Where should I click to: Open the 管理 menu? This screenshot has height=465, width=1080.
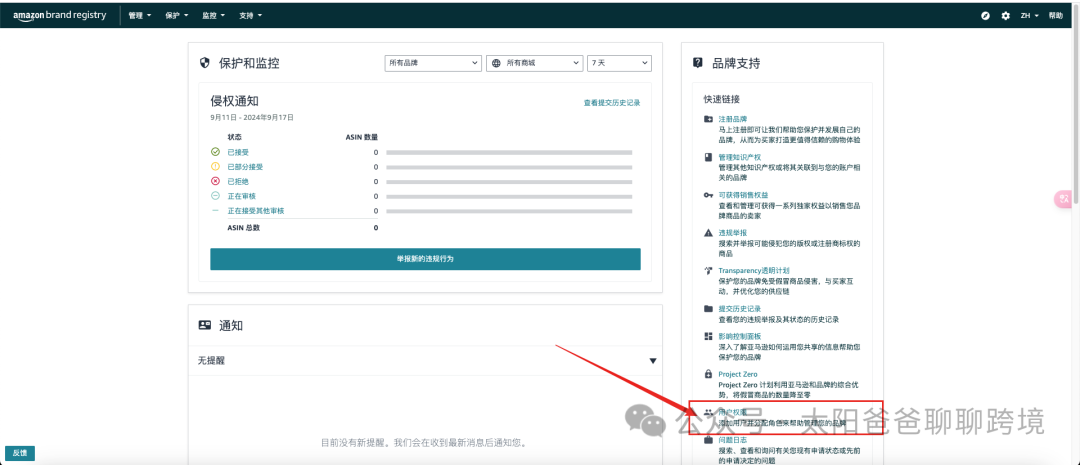pyautogui.click(x=140, y=15)
